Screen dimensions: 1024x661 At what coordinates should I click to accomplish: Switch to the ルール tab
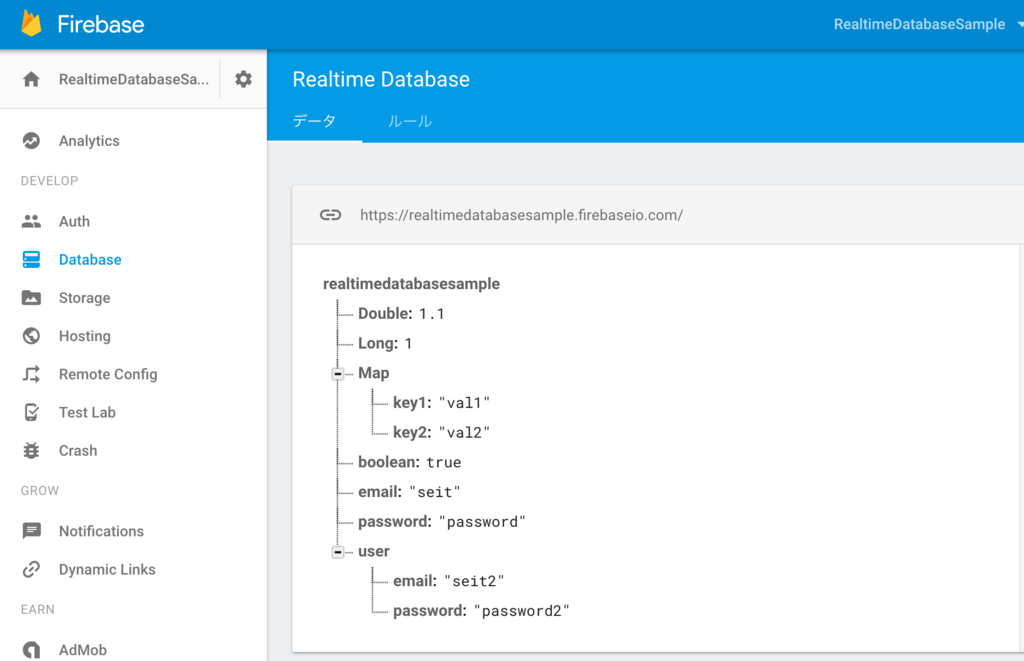409,121
